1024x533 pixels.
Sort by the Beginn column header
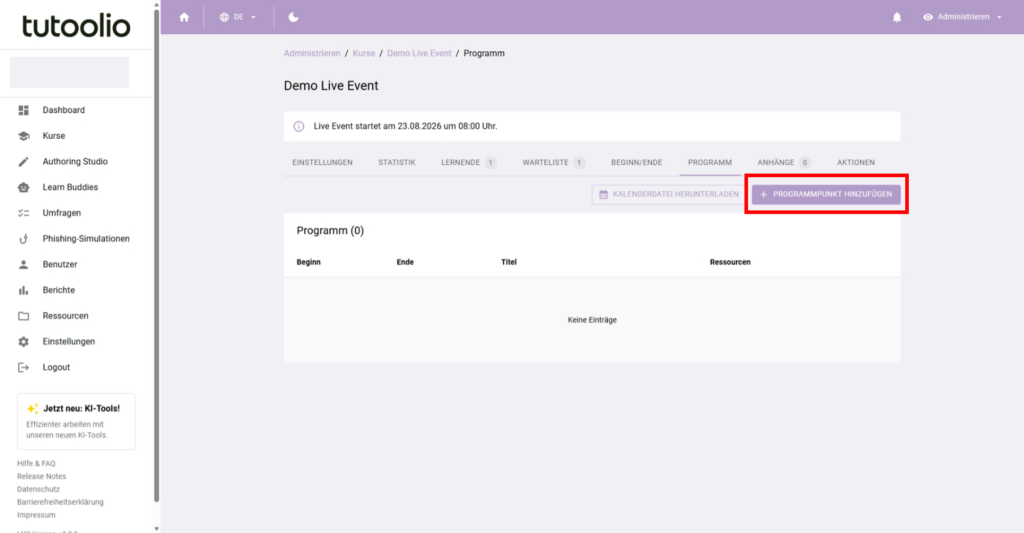coord(308,262)
